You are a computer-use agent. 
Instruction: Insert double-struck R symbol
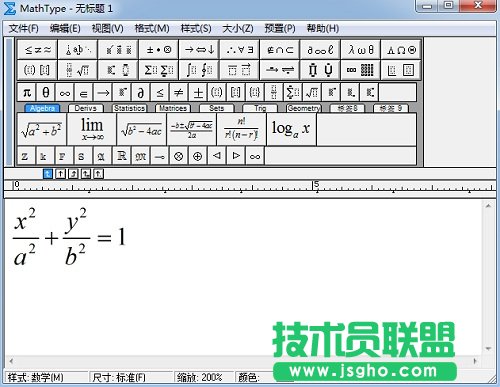(122, 156)
